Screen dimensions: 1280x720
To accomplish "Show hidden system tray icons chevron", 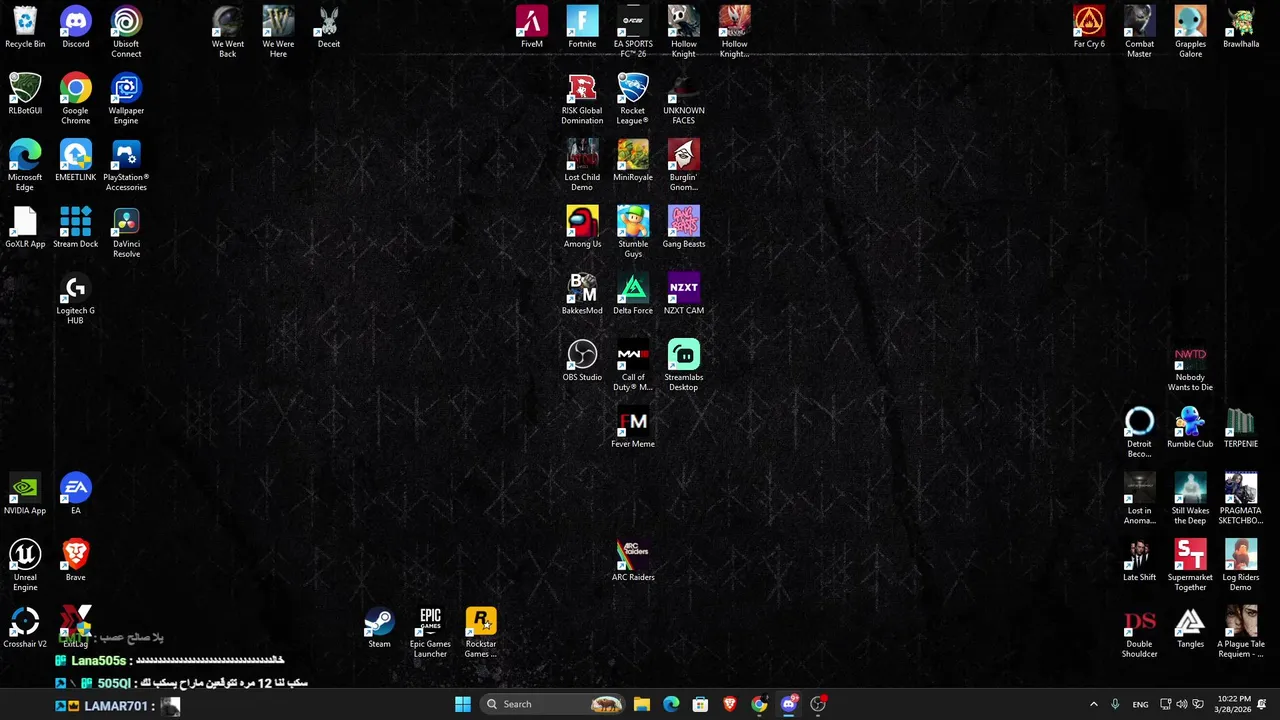I will [x=1093, y=704].
